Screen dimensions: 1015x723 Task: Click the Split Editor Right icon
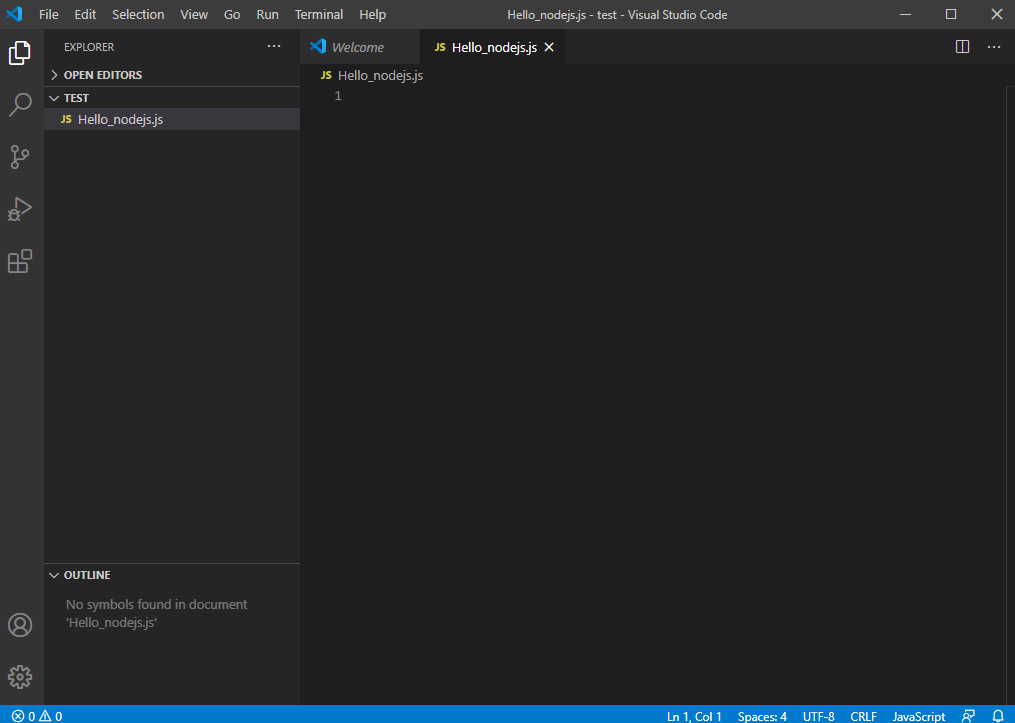click(x=962, y=47)
